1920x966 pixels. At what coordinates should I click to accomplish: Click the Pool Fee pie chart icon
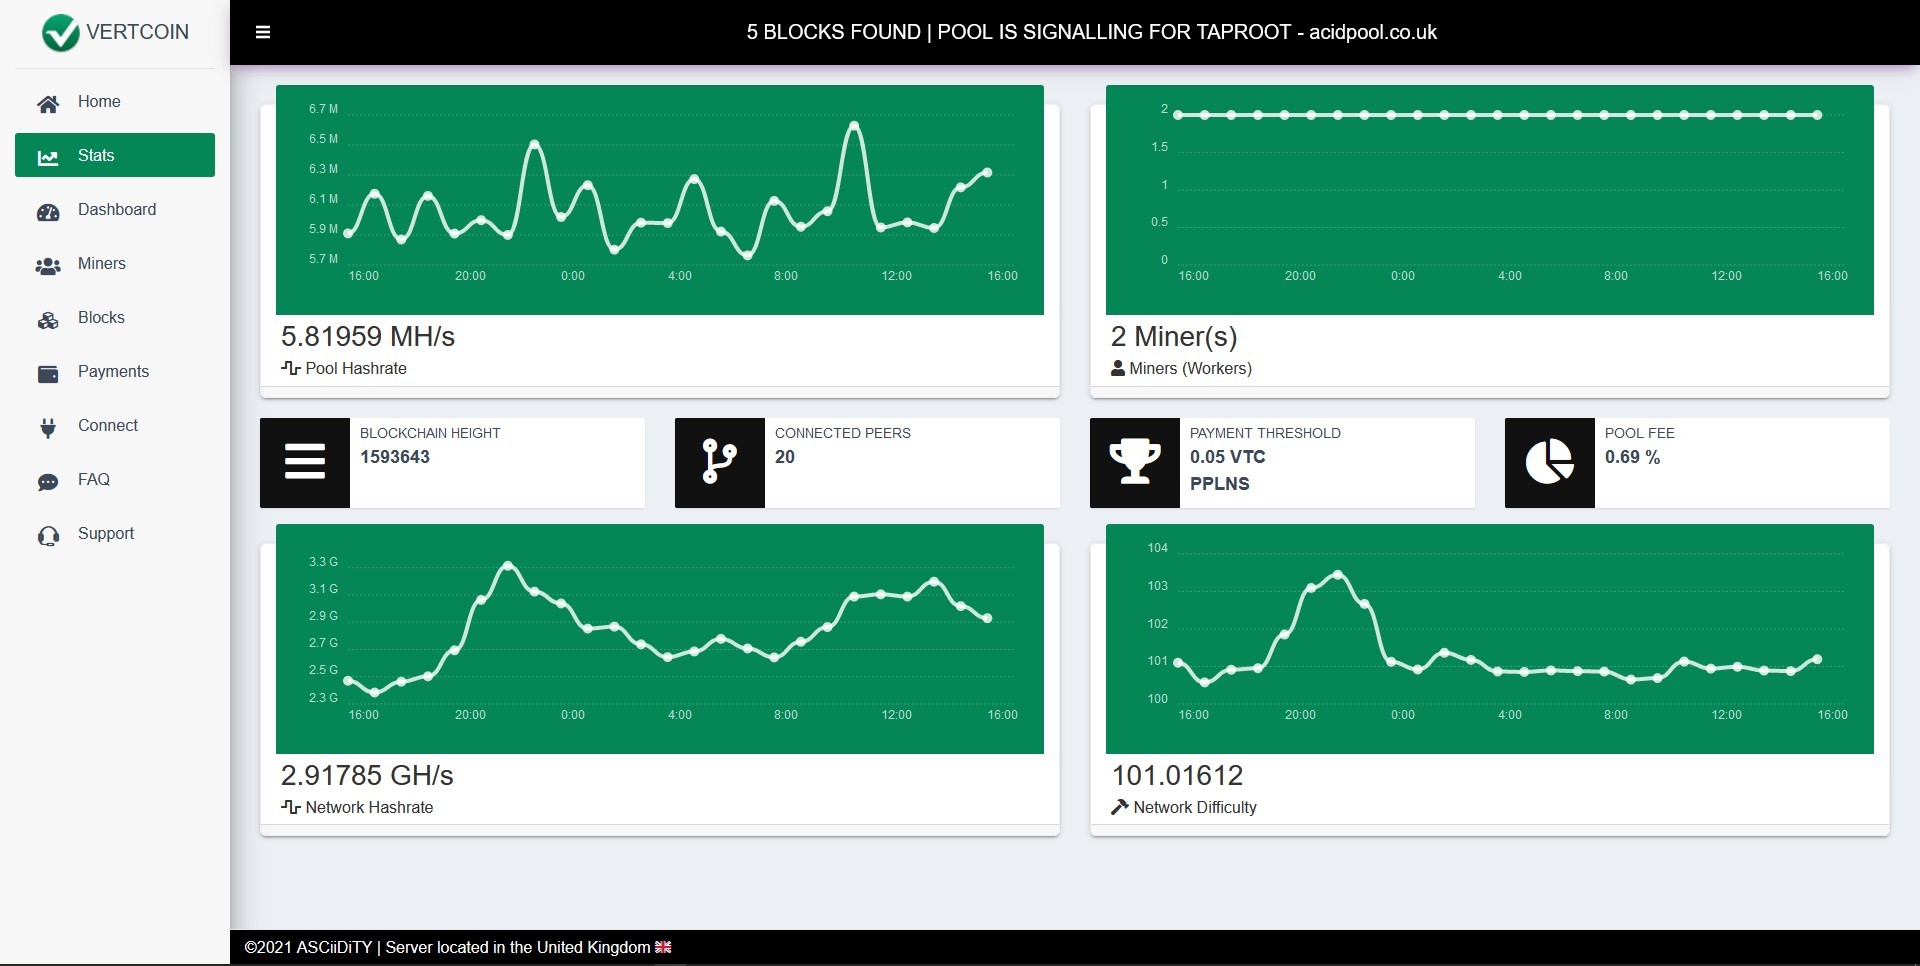click(1550, 462)
